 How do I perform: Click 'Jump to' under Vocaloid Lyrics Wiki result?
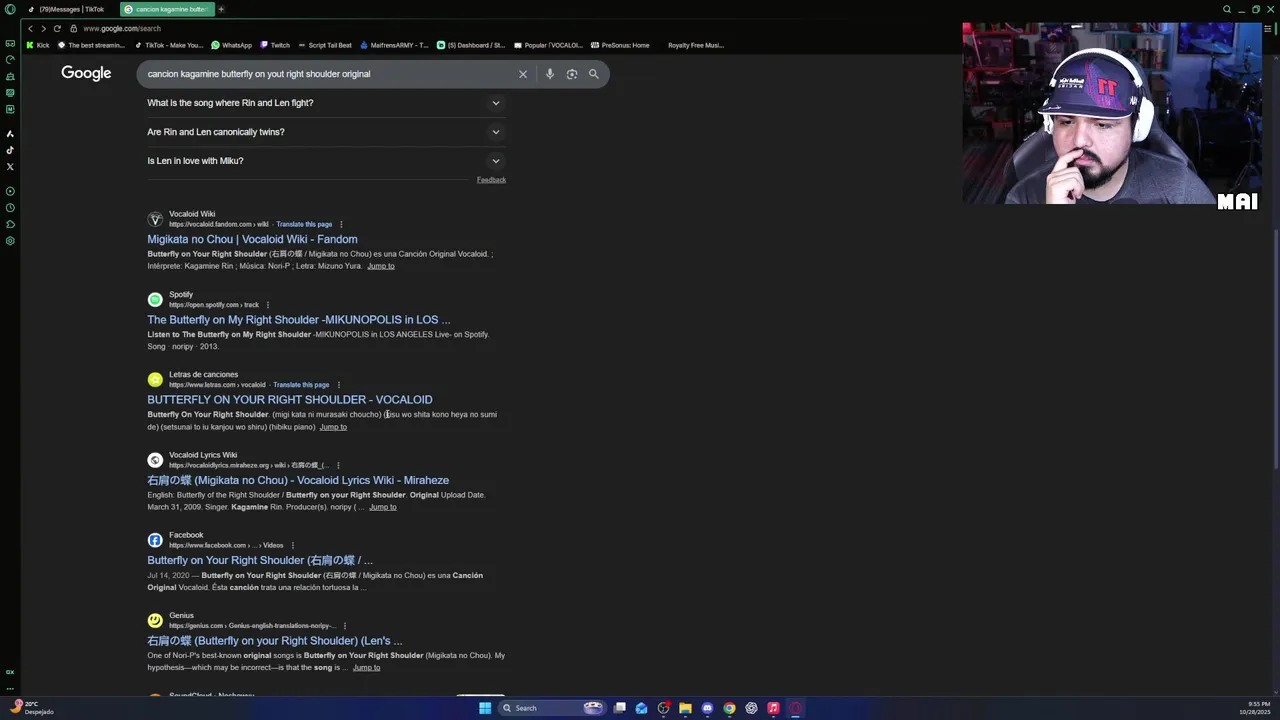[x=383, y=507]
